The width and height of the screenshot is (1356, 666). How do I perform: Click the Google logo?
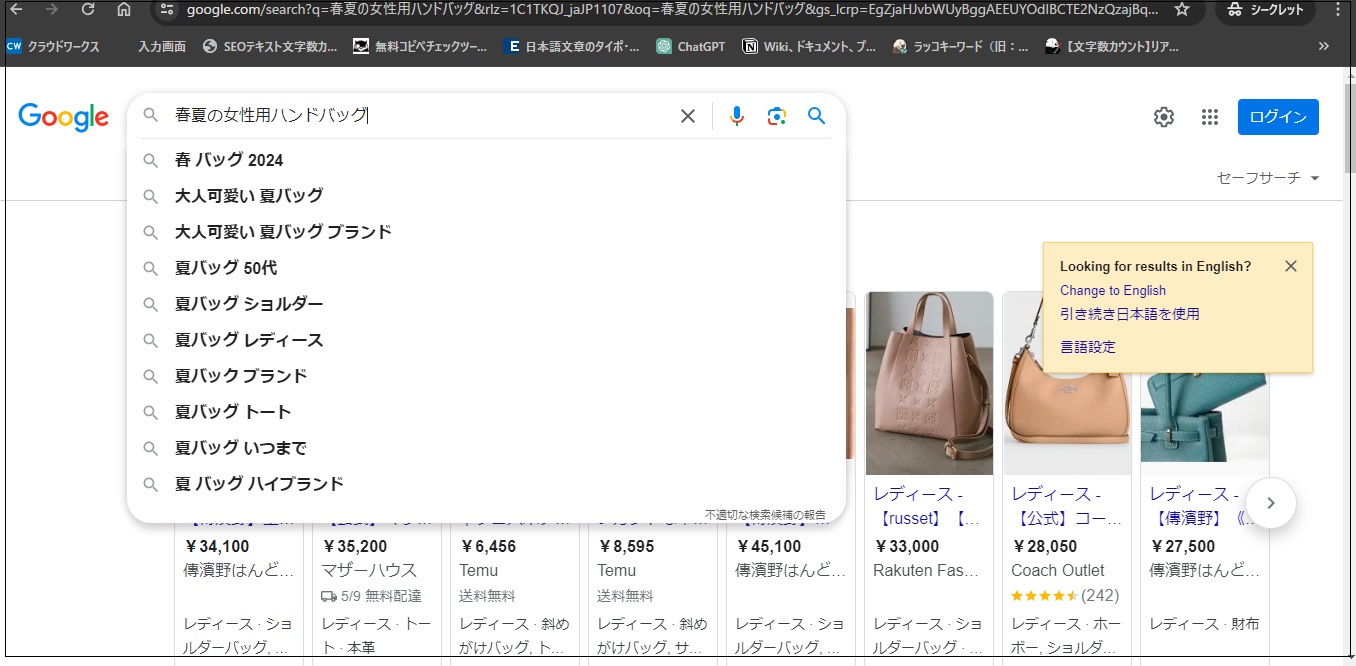(x=63, y=118)
